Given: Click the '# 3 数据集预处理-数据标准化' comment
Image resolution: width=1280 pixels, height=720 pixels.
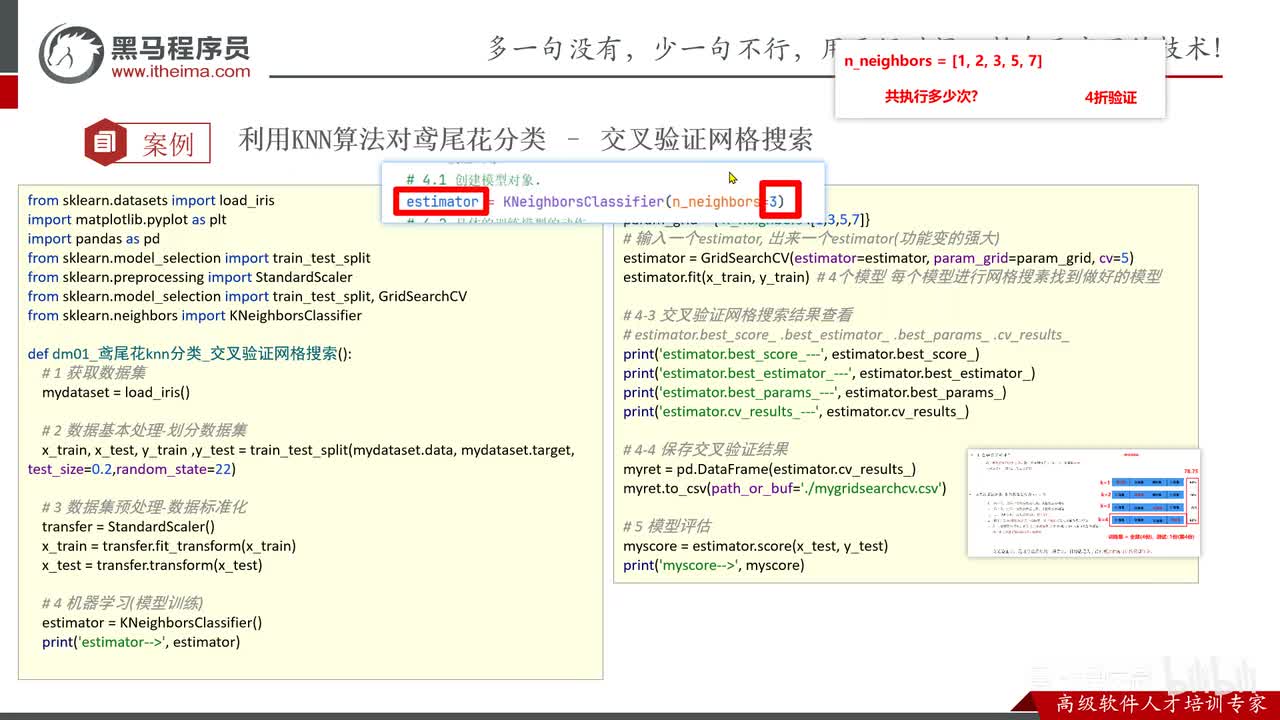Looking at the screenshot, I should point(144,507).
